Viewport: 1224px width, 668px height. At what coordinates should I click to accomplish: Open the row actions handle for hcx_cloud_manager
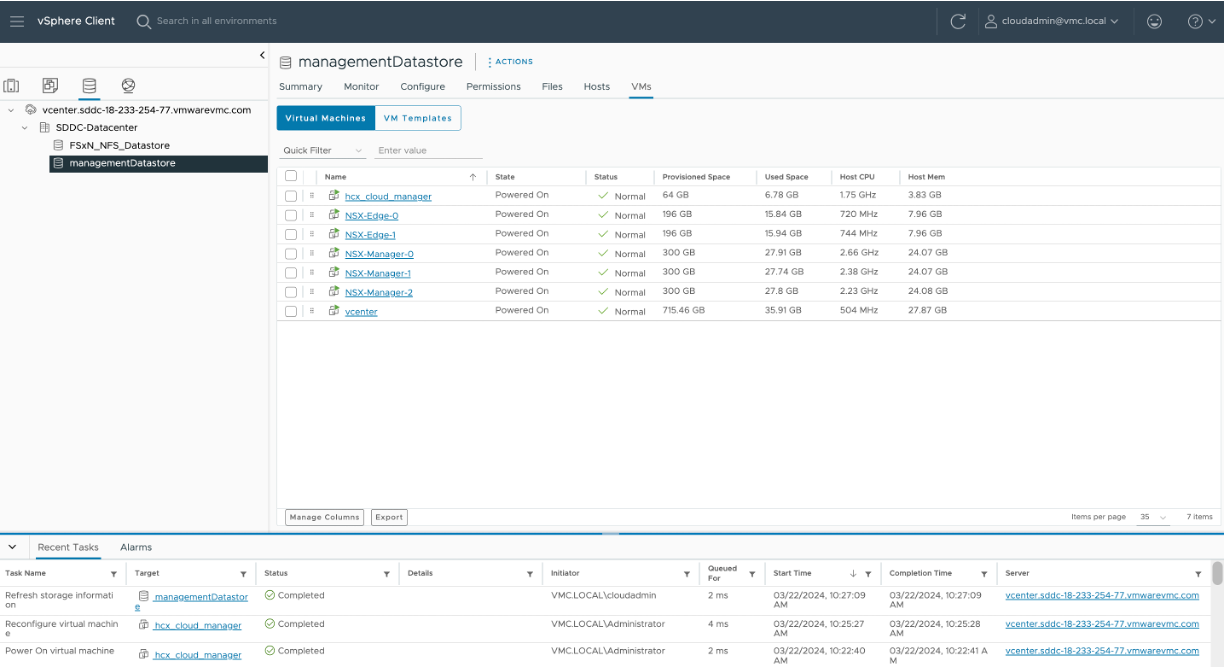click(x=312, y=196)
